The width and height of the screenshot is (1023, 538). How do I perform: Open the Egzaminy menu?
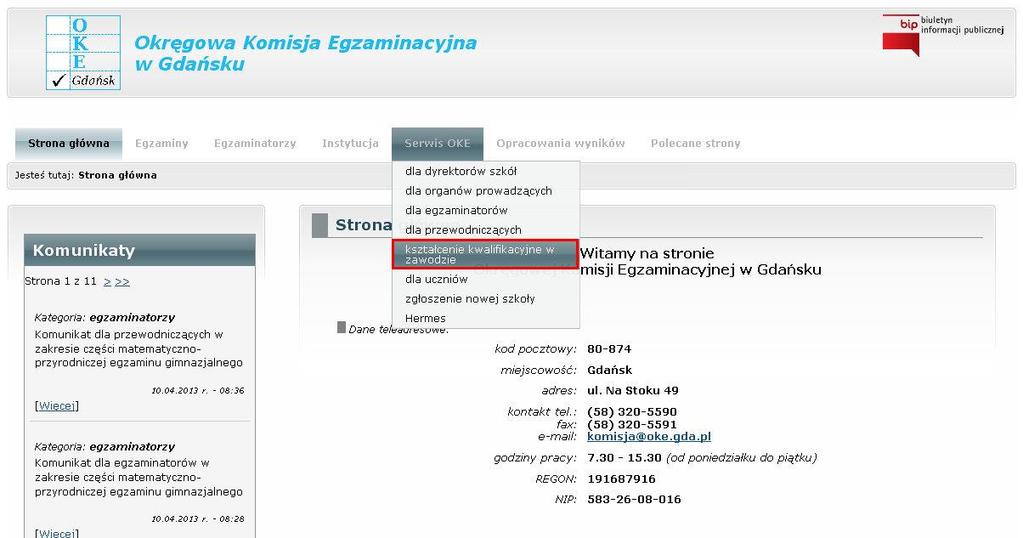(161, 143)
